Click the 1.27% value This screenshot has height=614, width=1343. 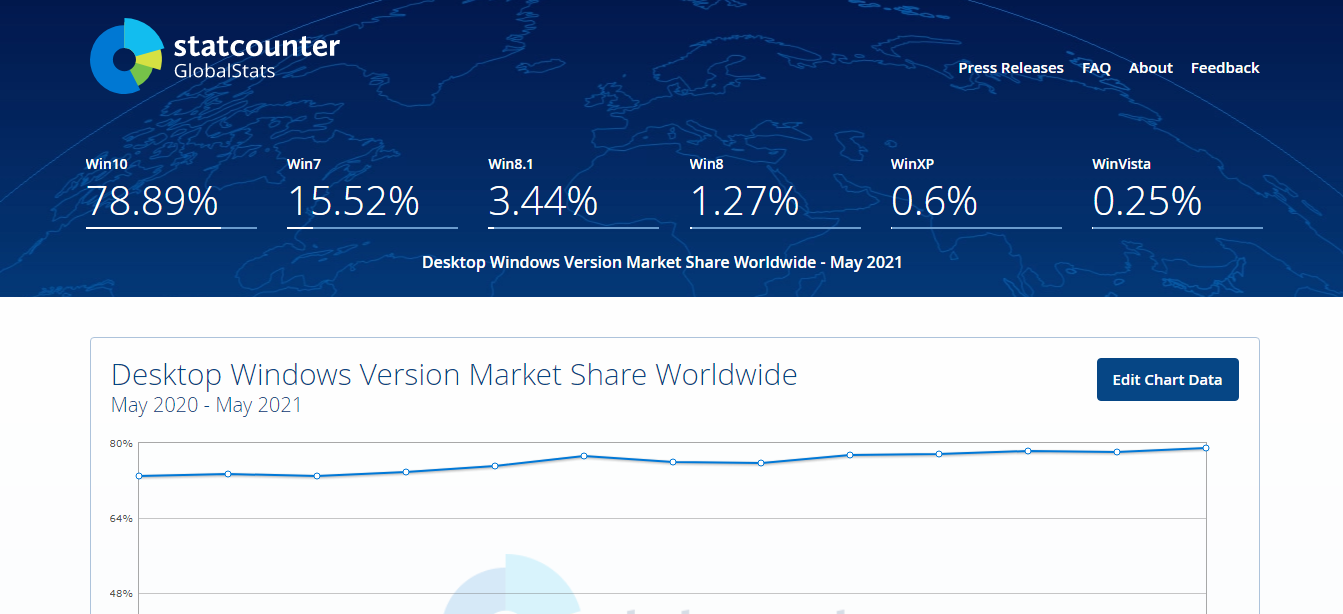tap(745, 202)
